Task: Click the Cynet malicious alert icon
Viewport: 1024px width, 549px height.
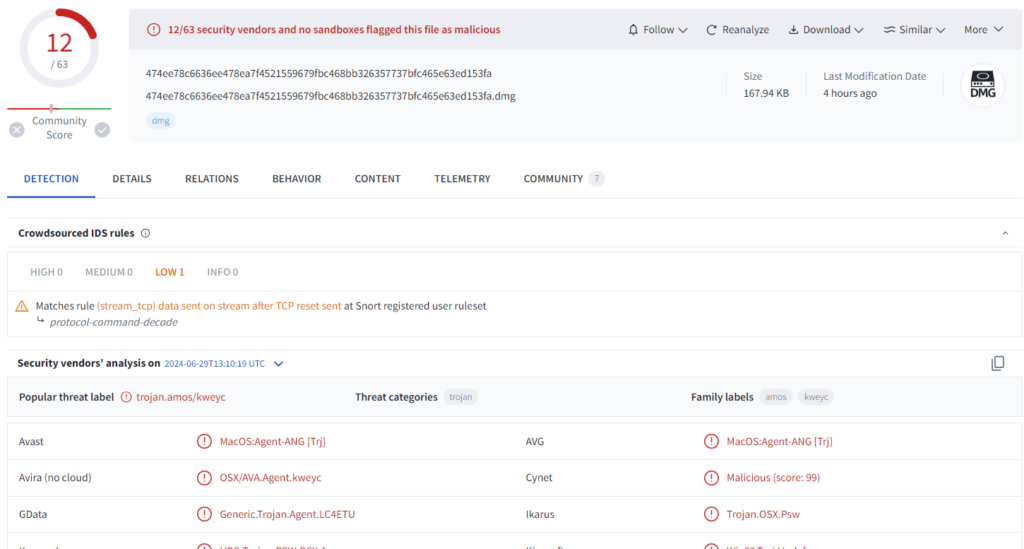Action: pyautogui.click(x=711, y=478)
